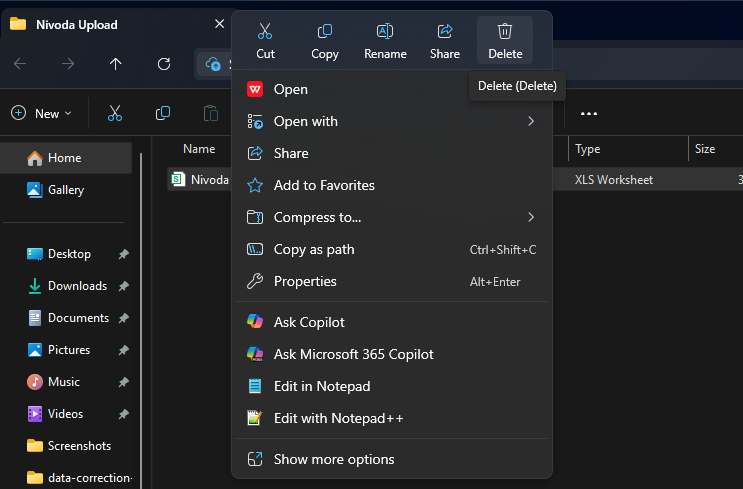Screen dimensions: 743x489
Task: Open Pictures in the sidebar
Action: point(66,350)
